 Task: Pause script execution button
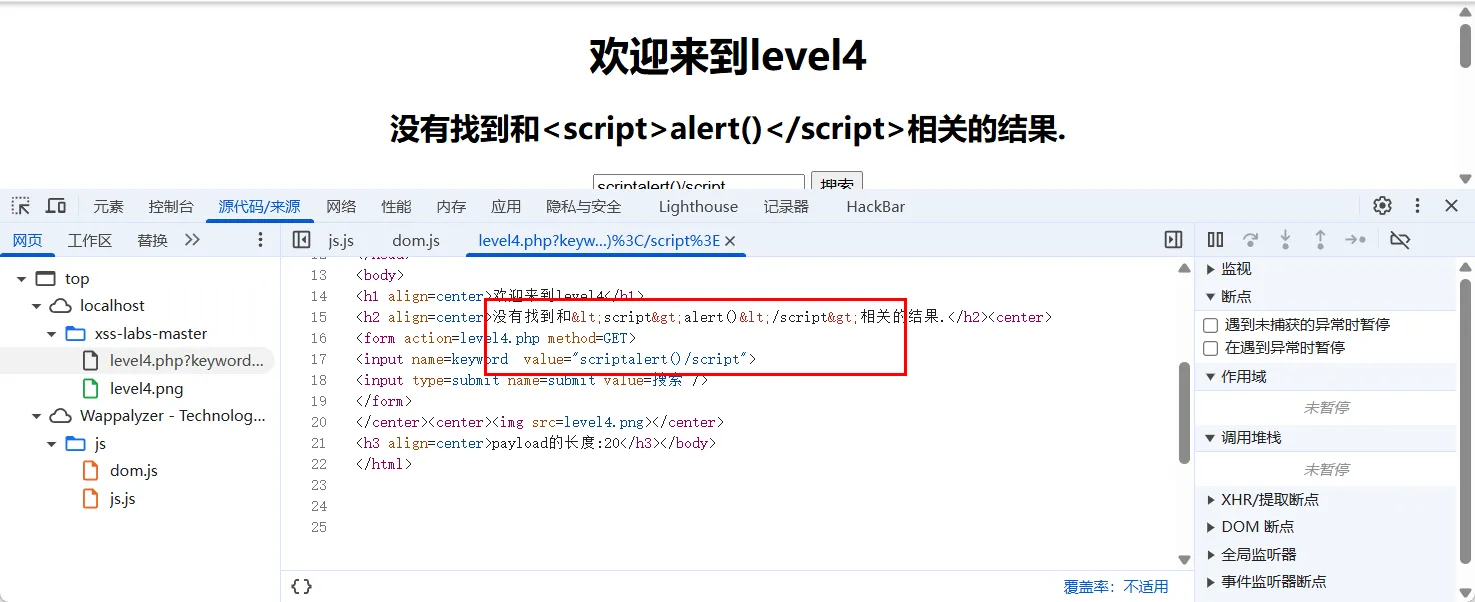(x=1215, y=240)
